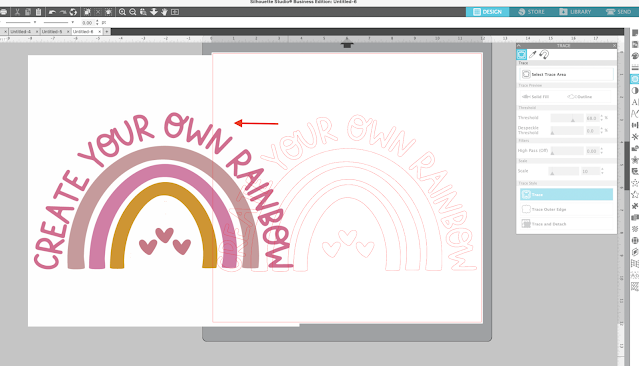
Task: Switch to the Untitled-5 document tab
Action: 52,31
